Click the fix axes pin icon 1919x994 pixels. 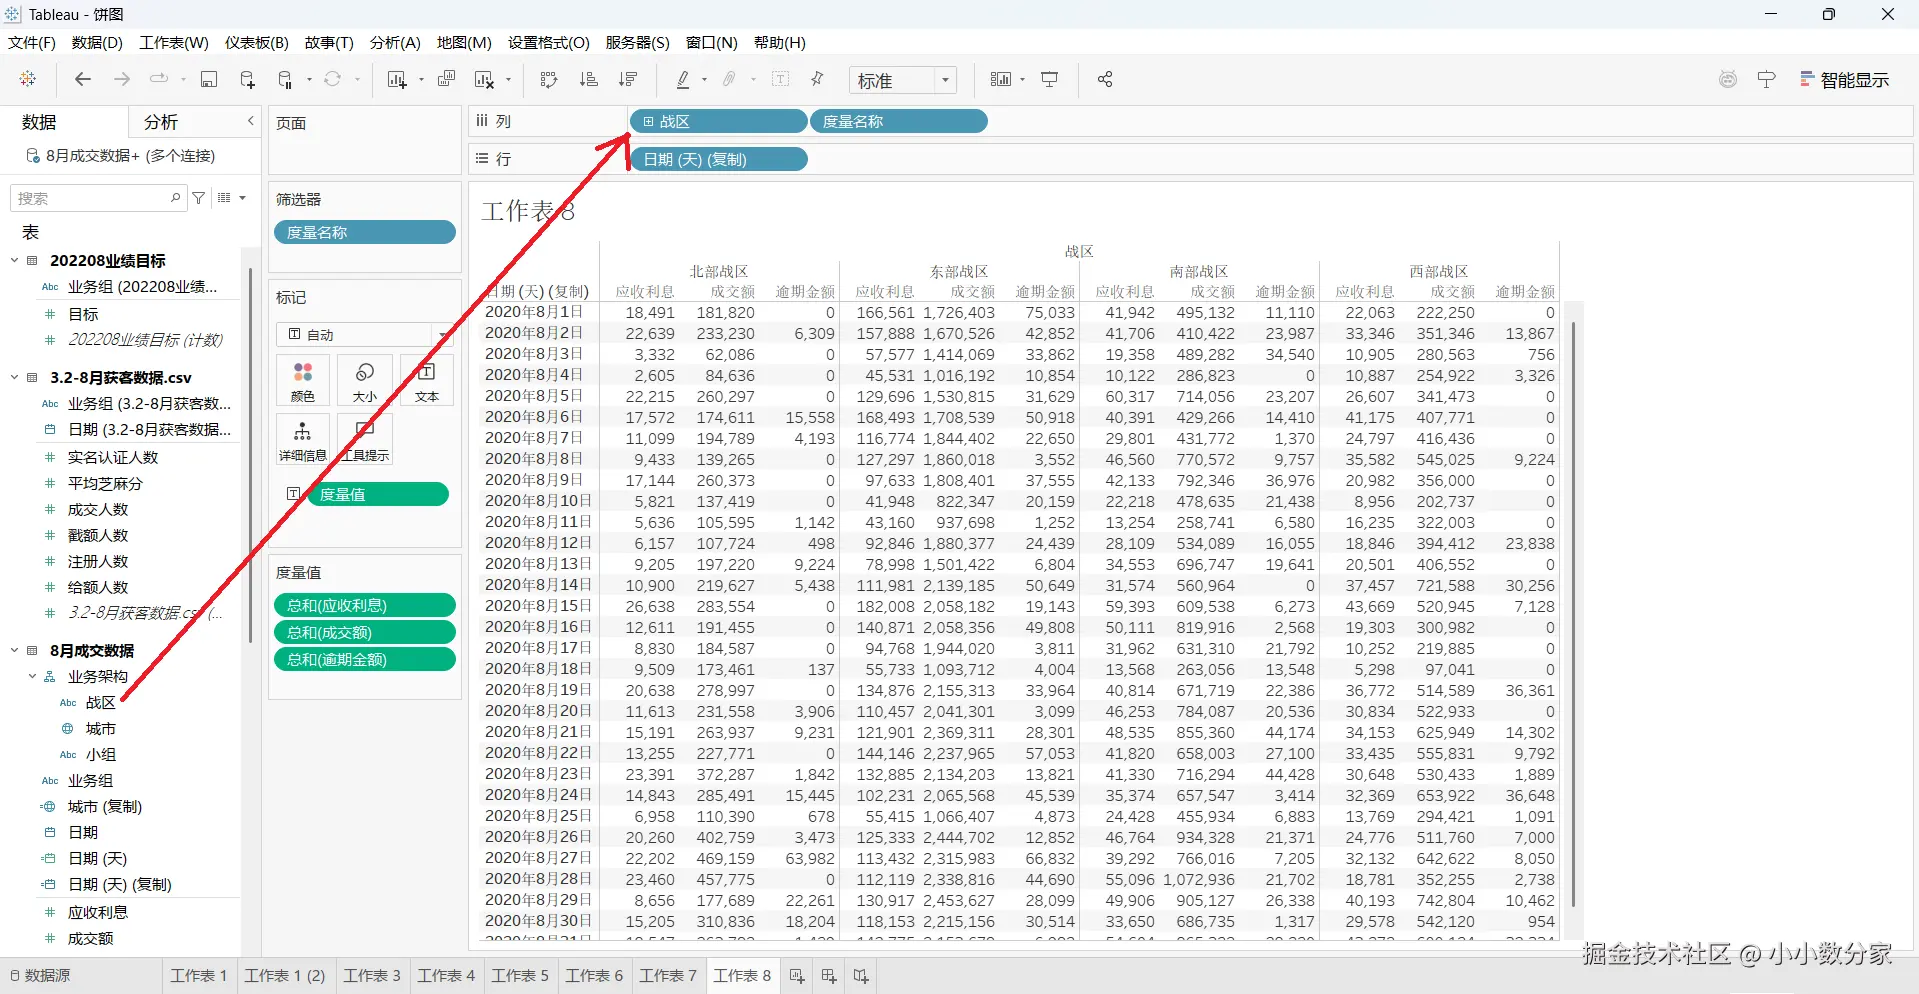(x=818, y=79)
